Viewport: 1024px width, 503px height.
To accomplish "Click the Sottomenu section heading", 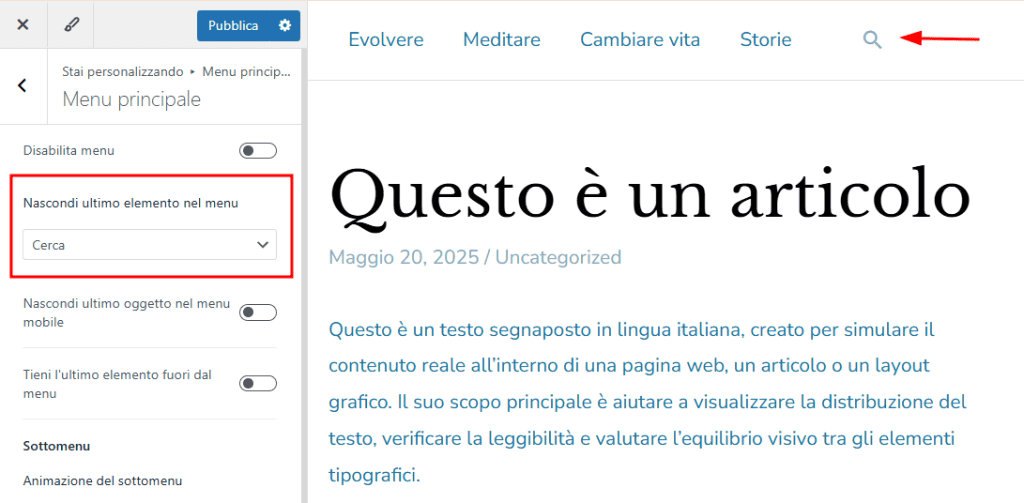I will [x=56, y=446].
